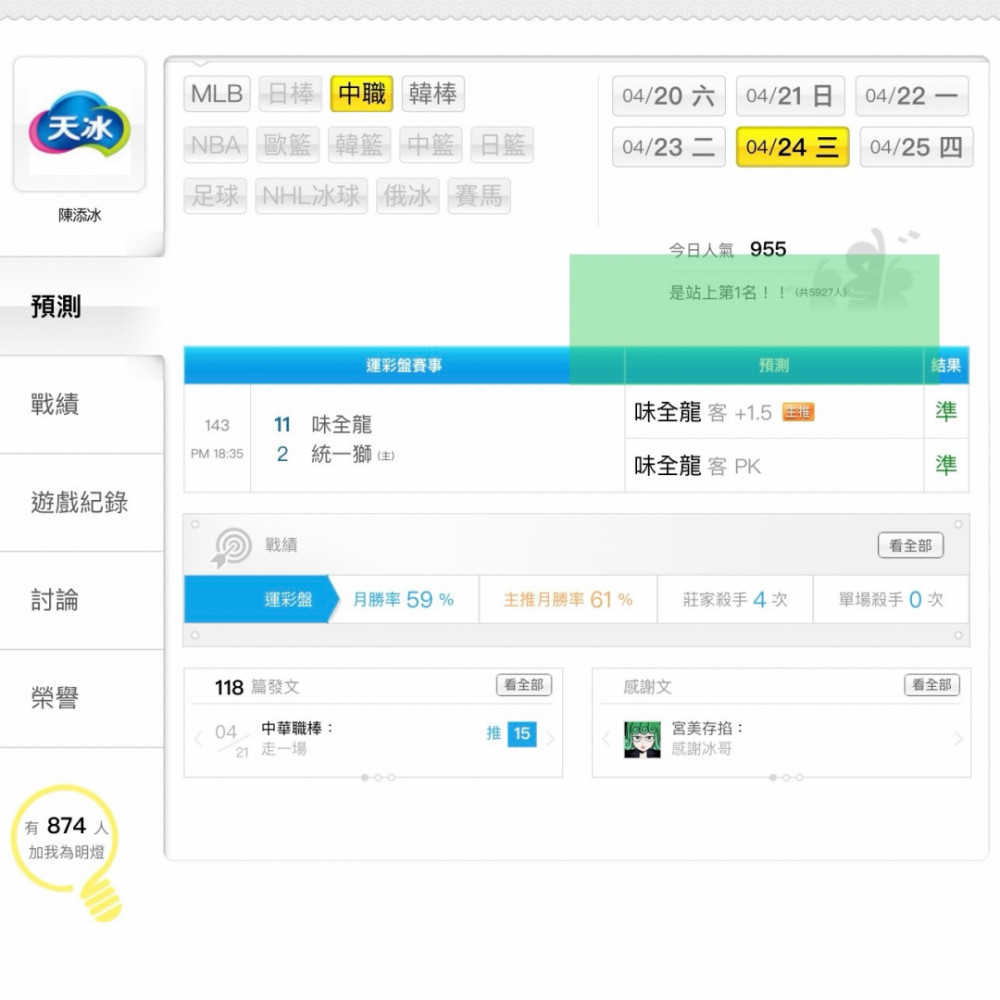The image size is (1000, 1000).
Task: Show next thank-you note right arrow
Action: (x=958, y=739)
